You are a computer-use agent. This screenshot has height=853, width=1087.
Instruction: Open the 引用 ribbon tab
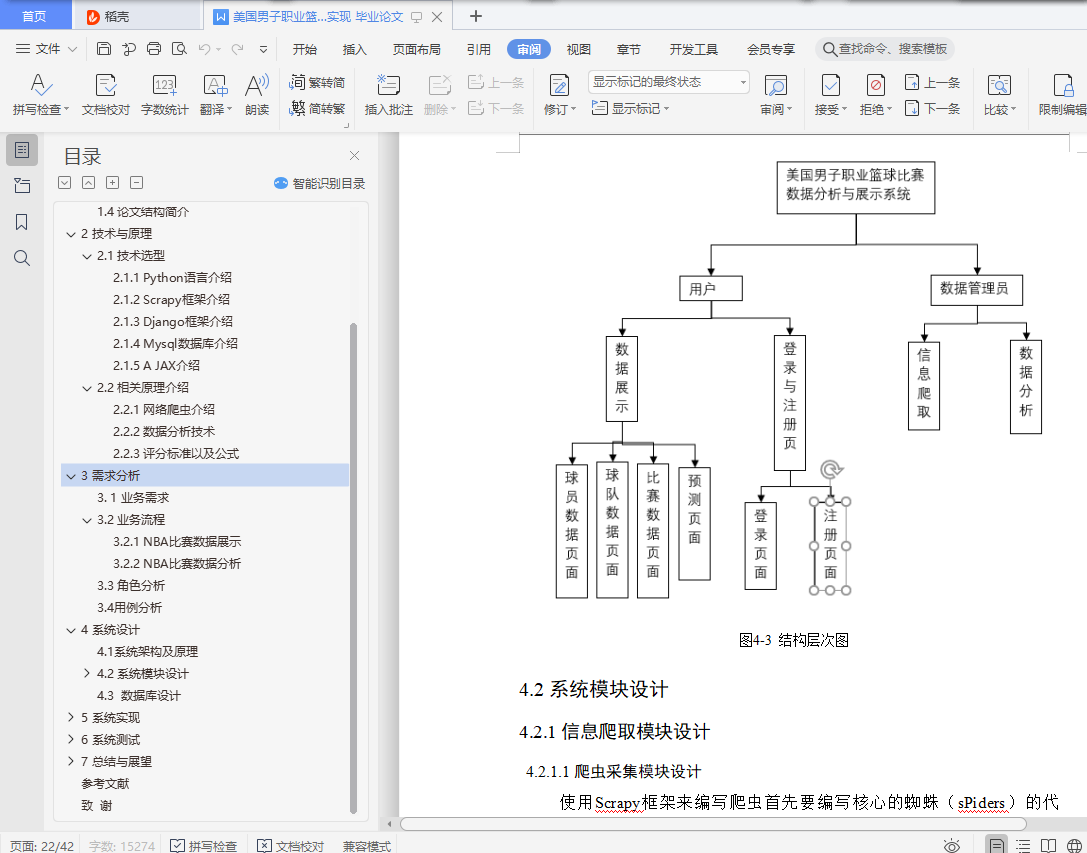click(478, 49)
